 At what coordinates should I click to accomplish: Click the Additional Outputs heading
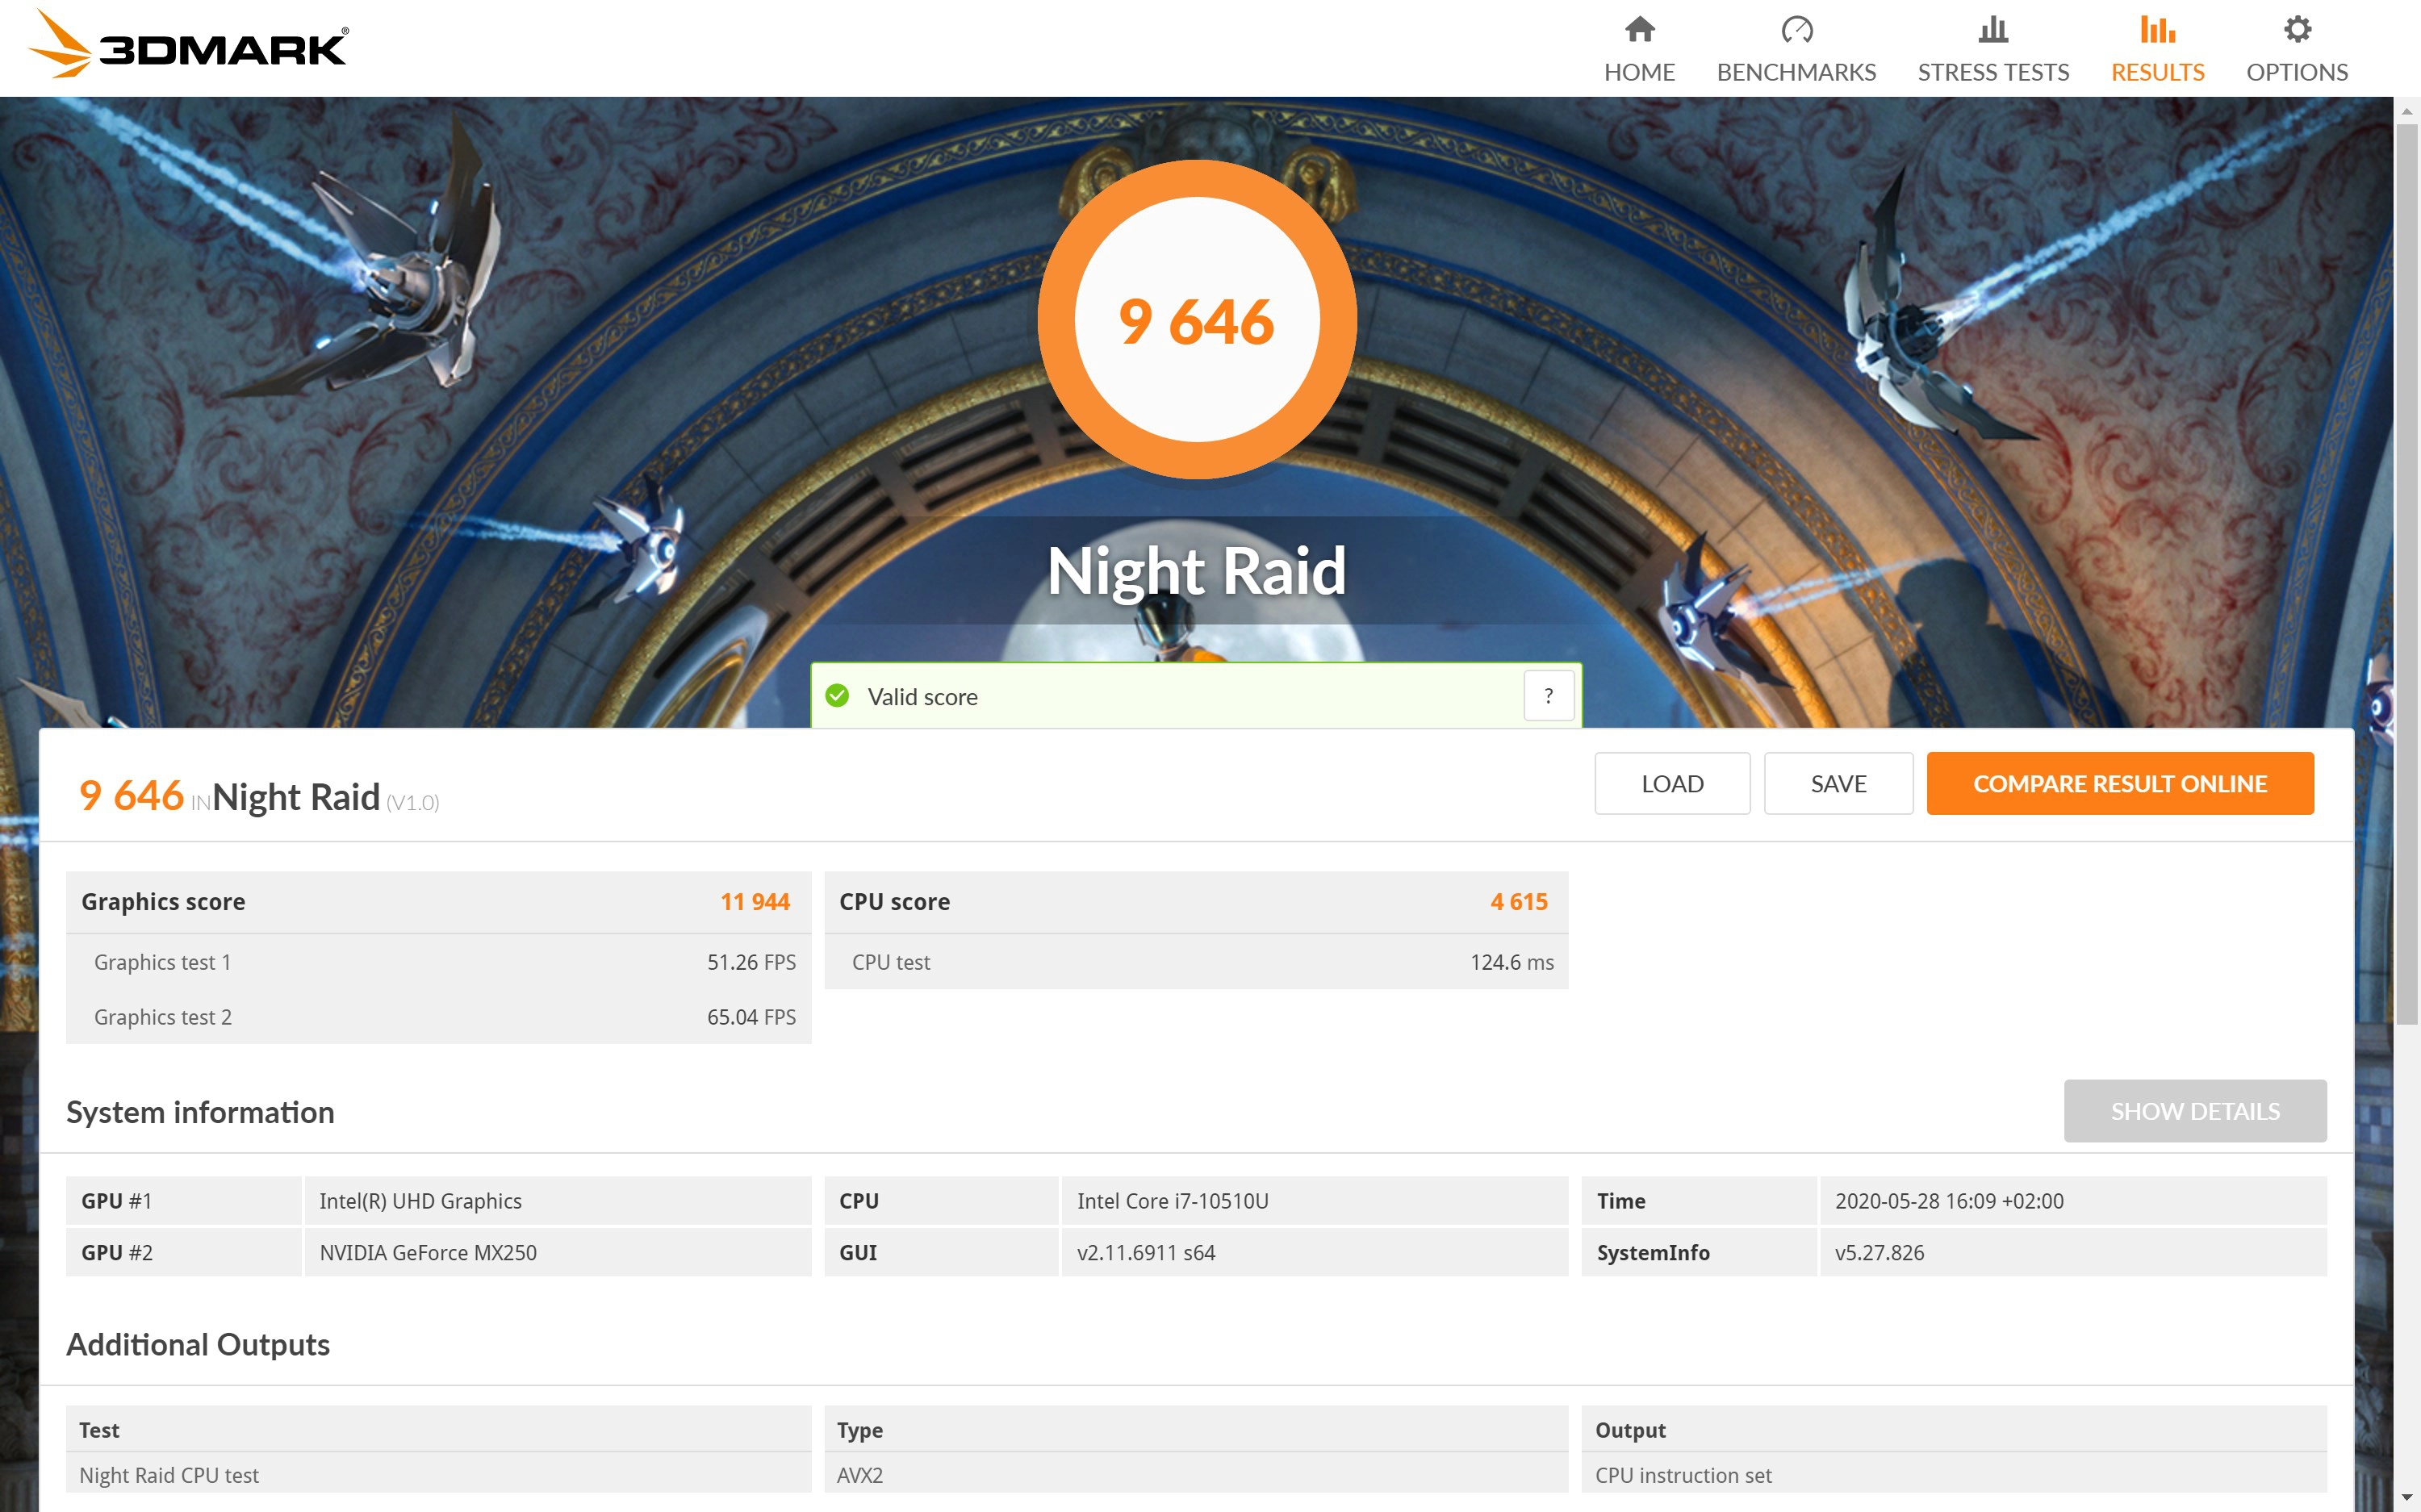198,1345
